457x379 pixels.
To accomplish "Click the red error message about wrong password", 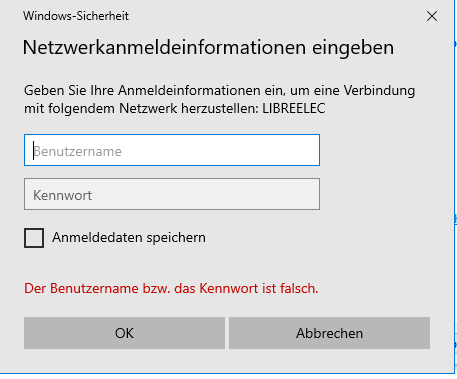I will pyautogui.click(x=171, y=288).
